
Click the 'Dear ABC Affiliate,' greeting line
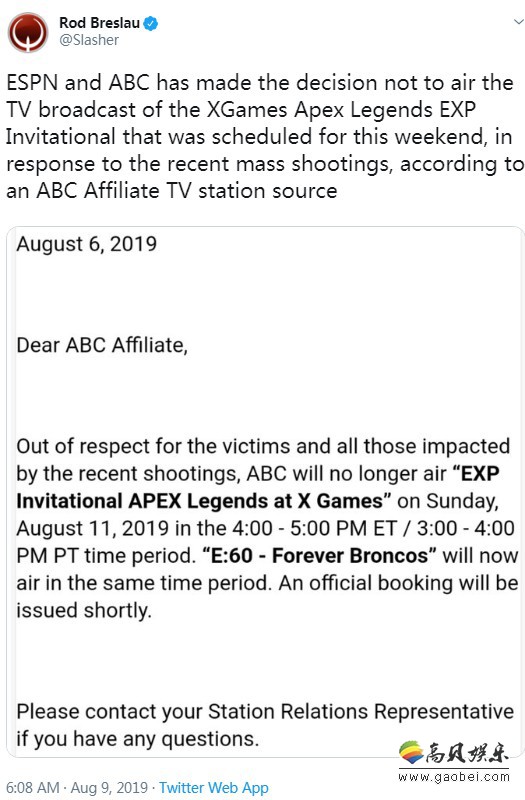(102, 345)
